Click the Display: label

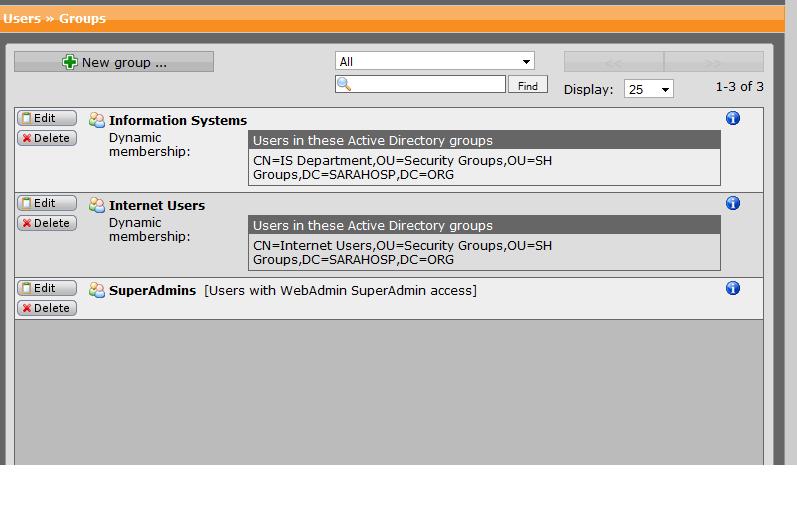tap(589, 89)
